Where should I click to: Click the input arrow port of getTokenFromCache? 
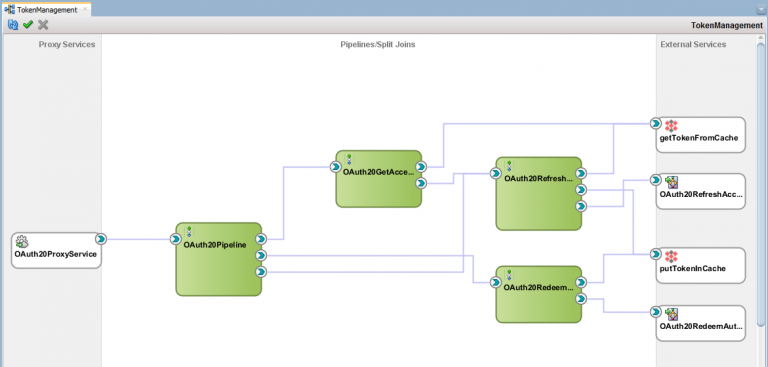[655, 123]
